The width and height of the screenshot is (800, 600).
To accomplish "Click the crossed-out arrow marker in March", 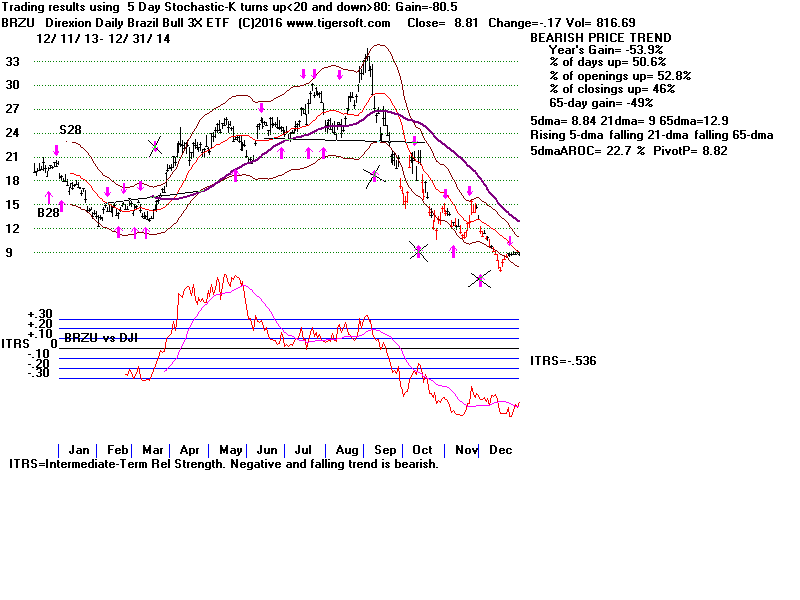I will pos(155,147).
